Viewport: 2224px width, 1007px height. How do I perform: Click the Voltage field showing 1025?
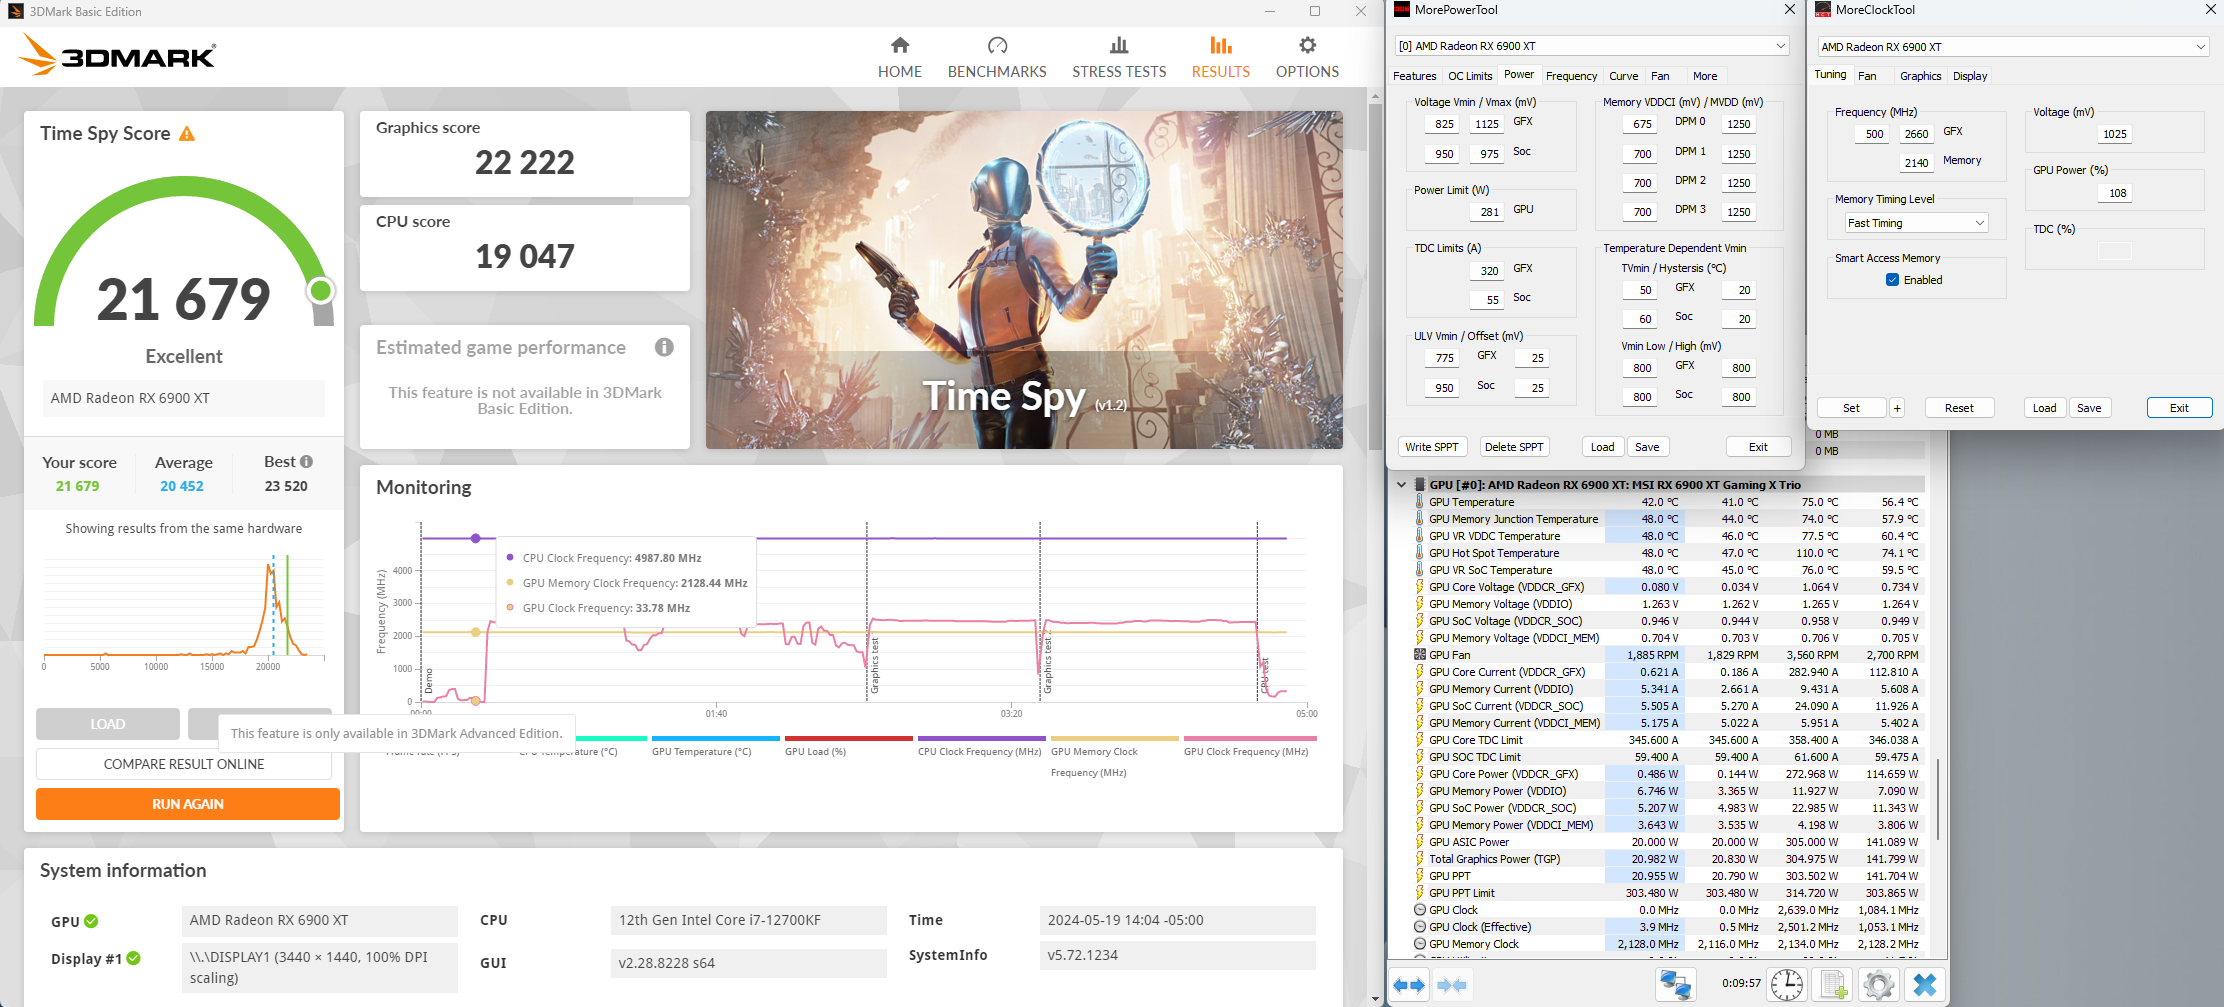point(2113,133)
